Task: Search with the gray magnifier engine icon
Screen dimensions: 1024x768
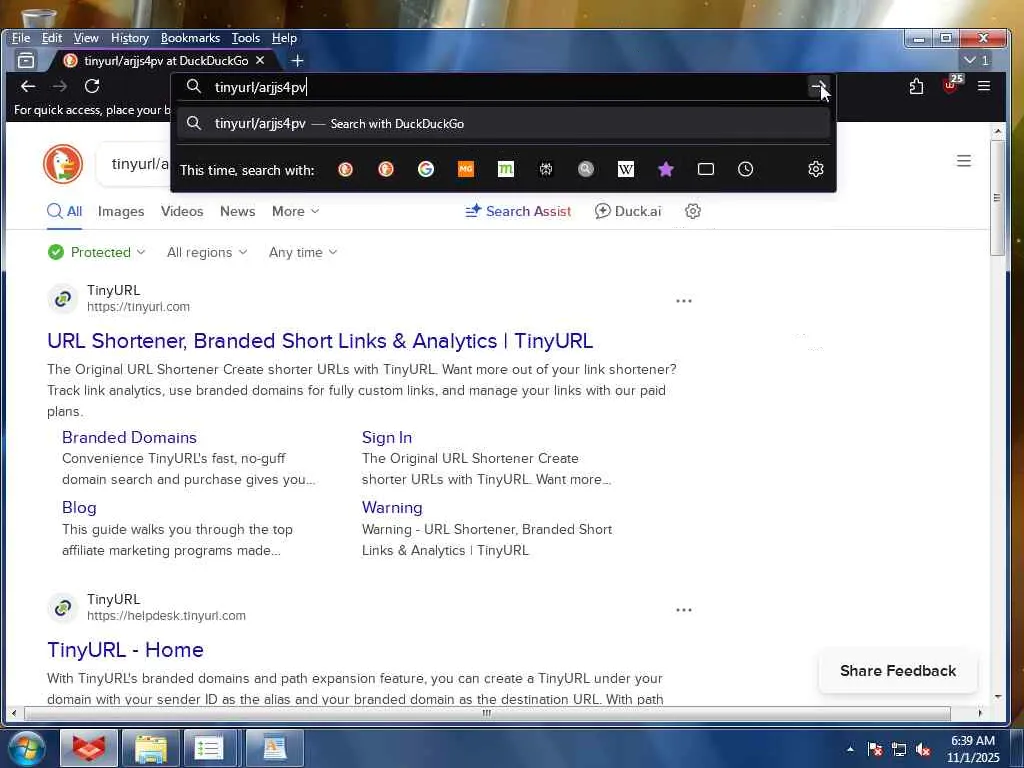Action: (x=586, y=170)
